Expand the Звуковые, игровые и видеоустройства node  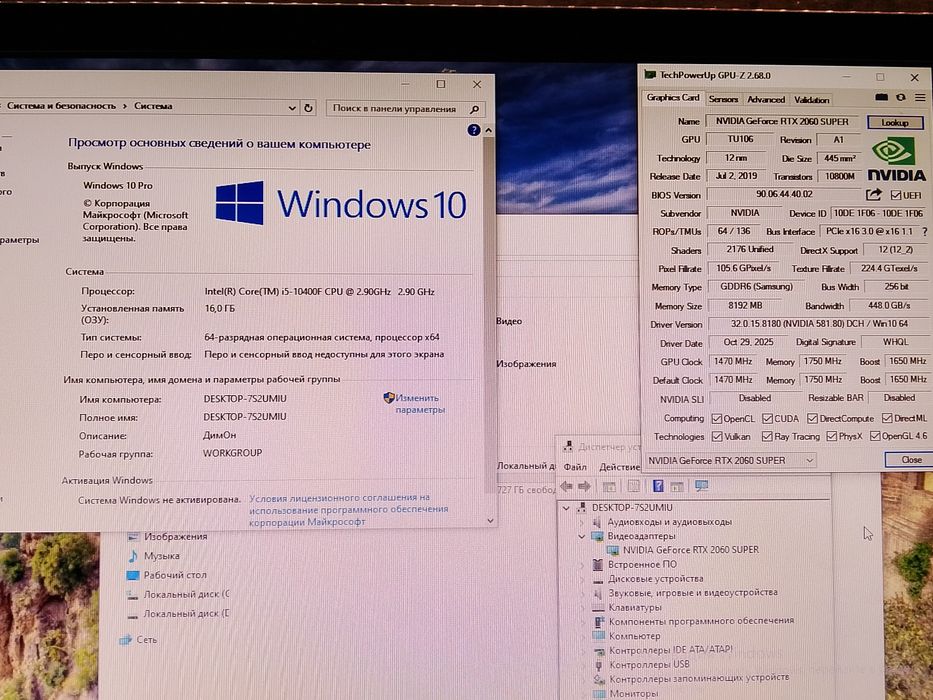[583, 593]
